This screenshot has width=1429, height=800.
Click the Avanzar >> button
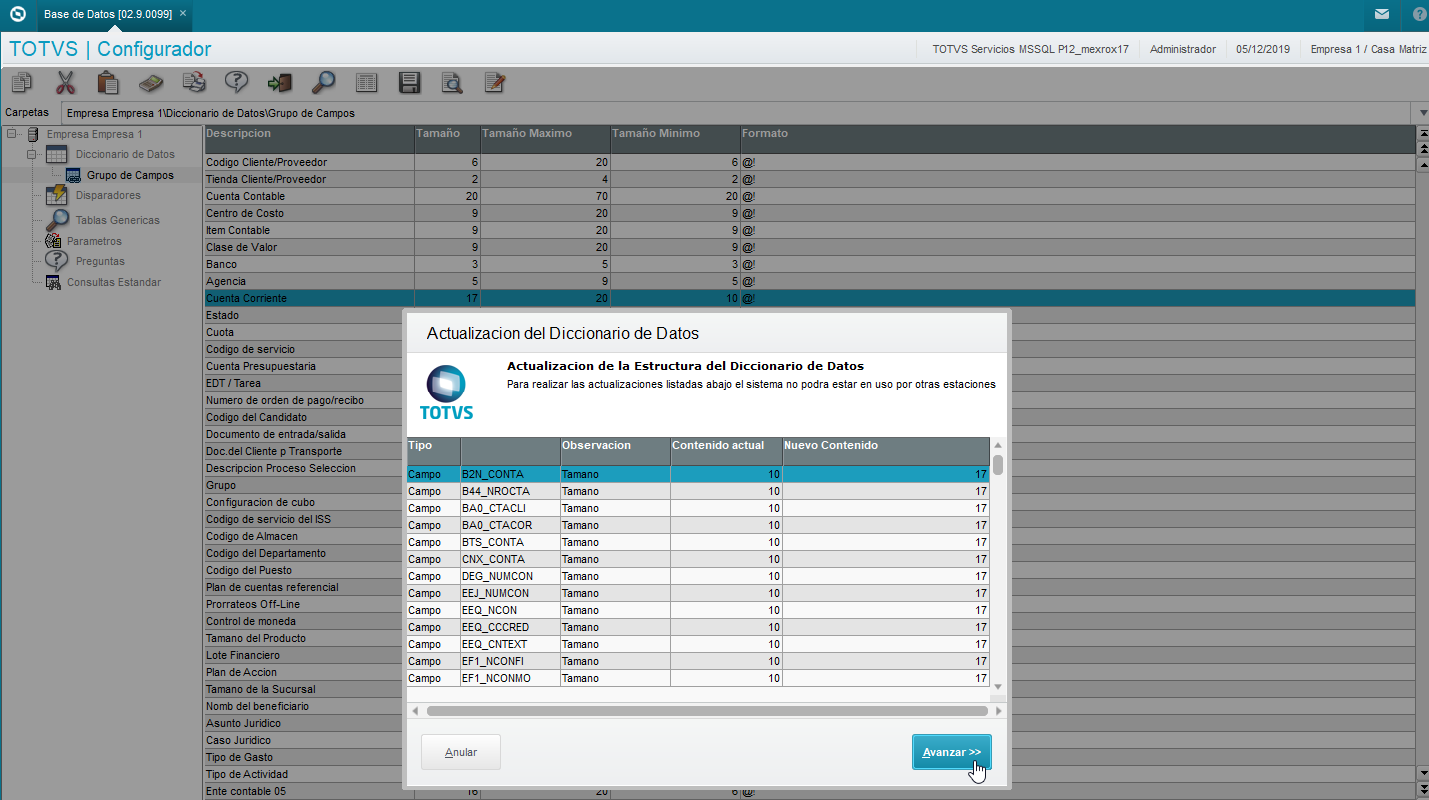tap(951, 752)
